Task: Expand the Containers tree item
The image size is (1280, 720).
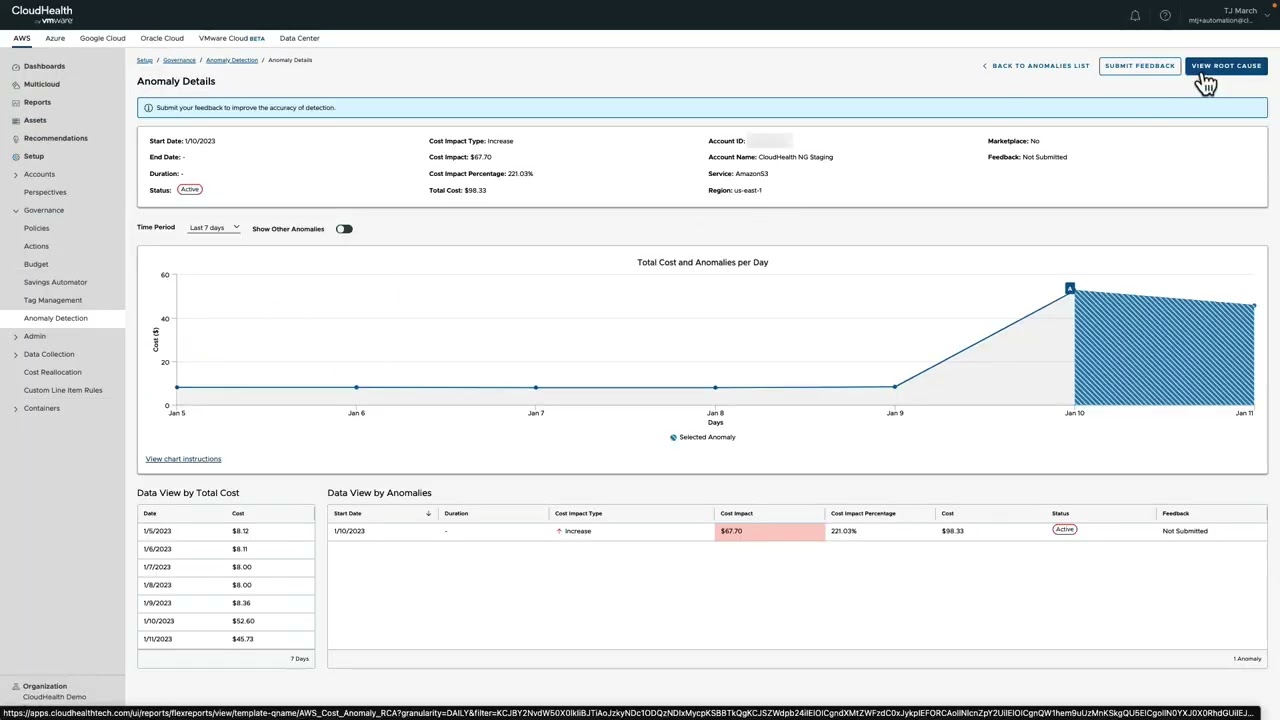Action: click(x=15, y=408)
